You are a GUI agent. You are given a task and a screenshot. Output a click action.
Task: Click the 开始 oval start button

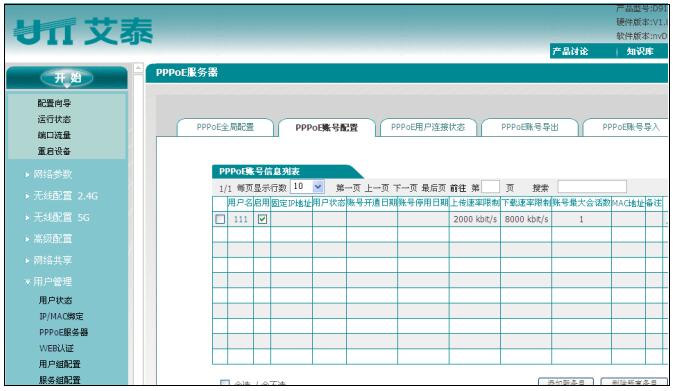(x=67, y=78)
